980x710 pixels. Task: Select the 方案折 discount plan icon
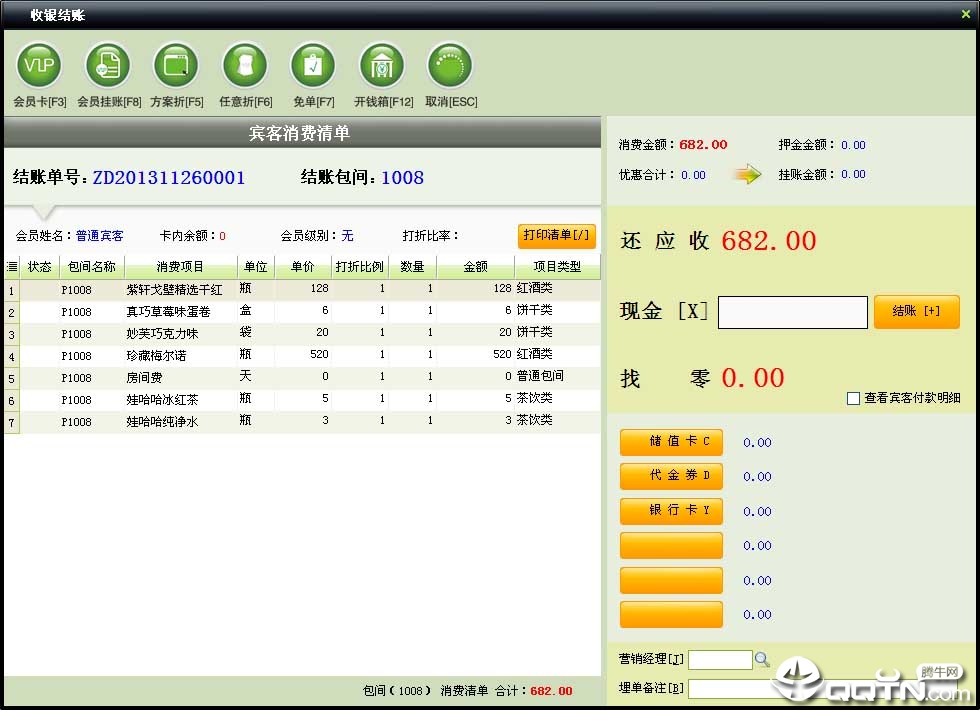pos(176,67)
